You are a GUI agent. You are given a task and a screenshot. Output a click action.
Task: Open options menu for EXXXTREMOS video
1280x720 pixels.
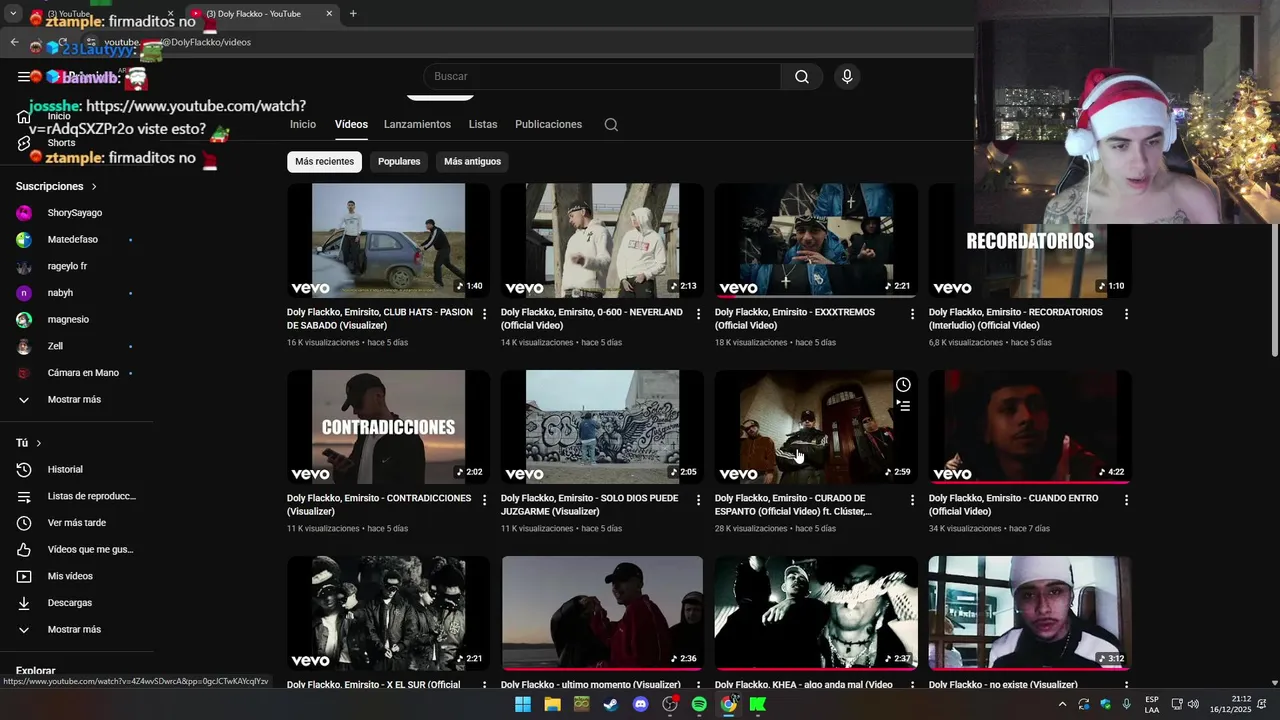912,314
